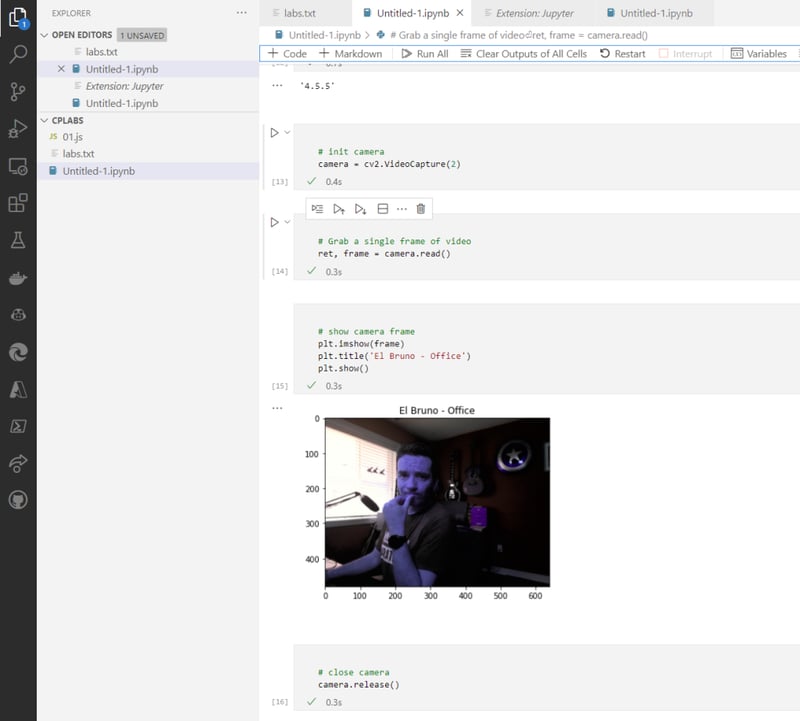Open Explorer more actions ellipsis
The image size is (800, 721).
click(241, 13)
